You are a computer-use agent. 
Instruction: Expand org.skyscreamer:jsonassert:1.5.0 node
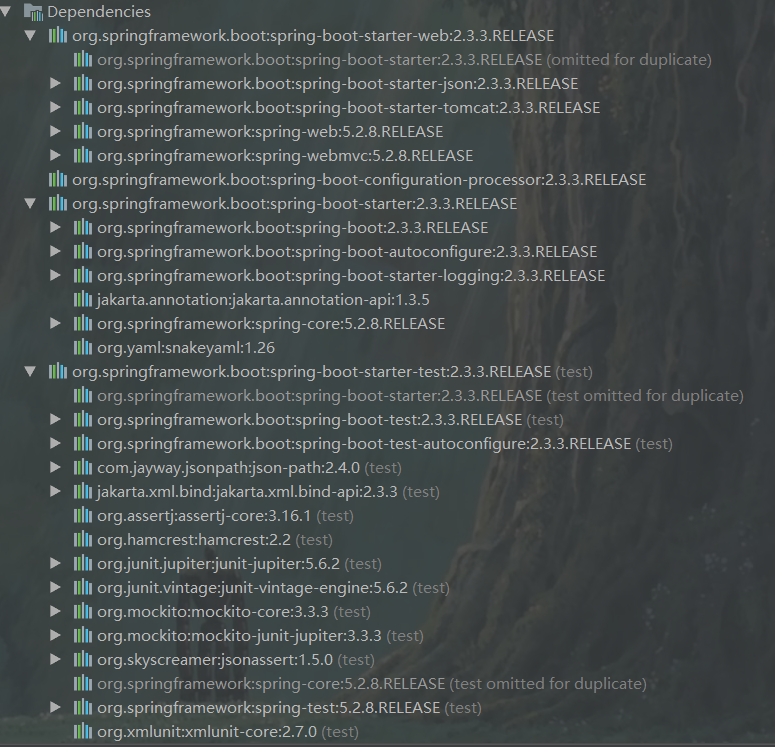tap(55, 659)
